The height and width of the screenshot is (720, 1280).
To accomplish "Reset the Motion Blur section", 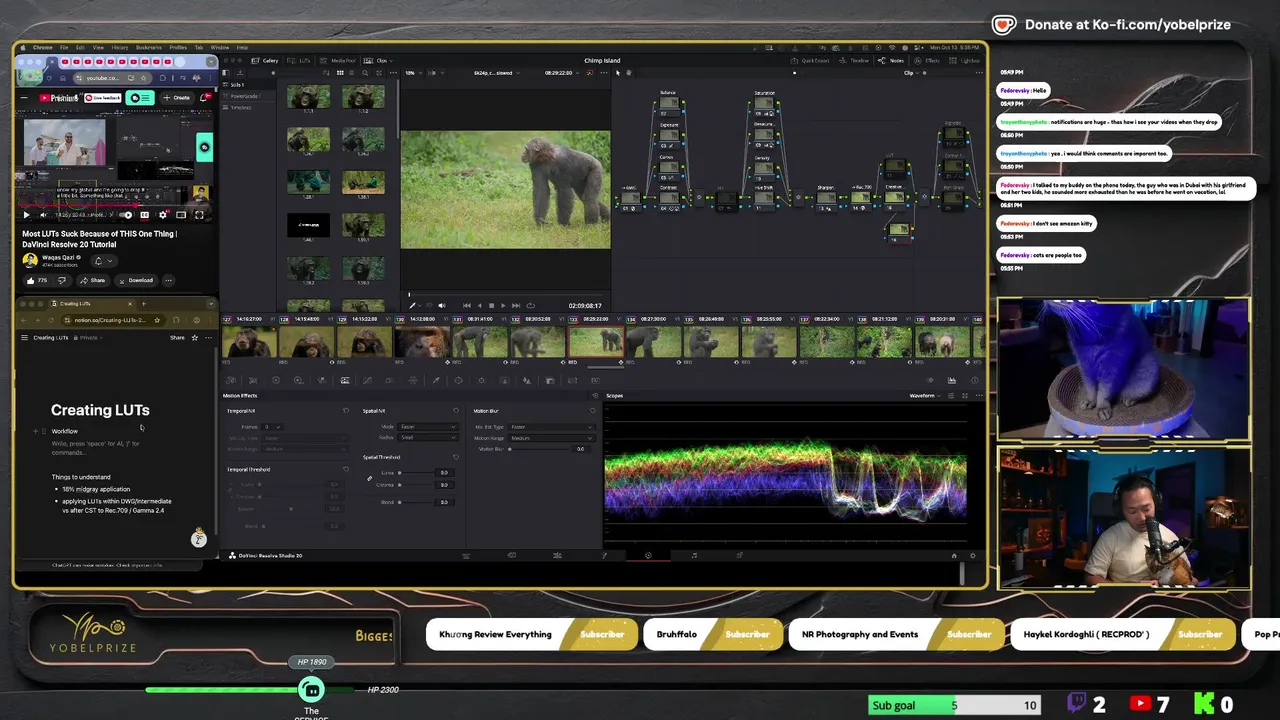I will tap(593, 411).
